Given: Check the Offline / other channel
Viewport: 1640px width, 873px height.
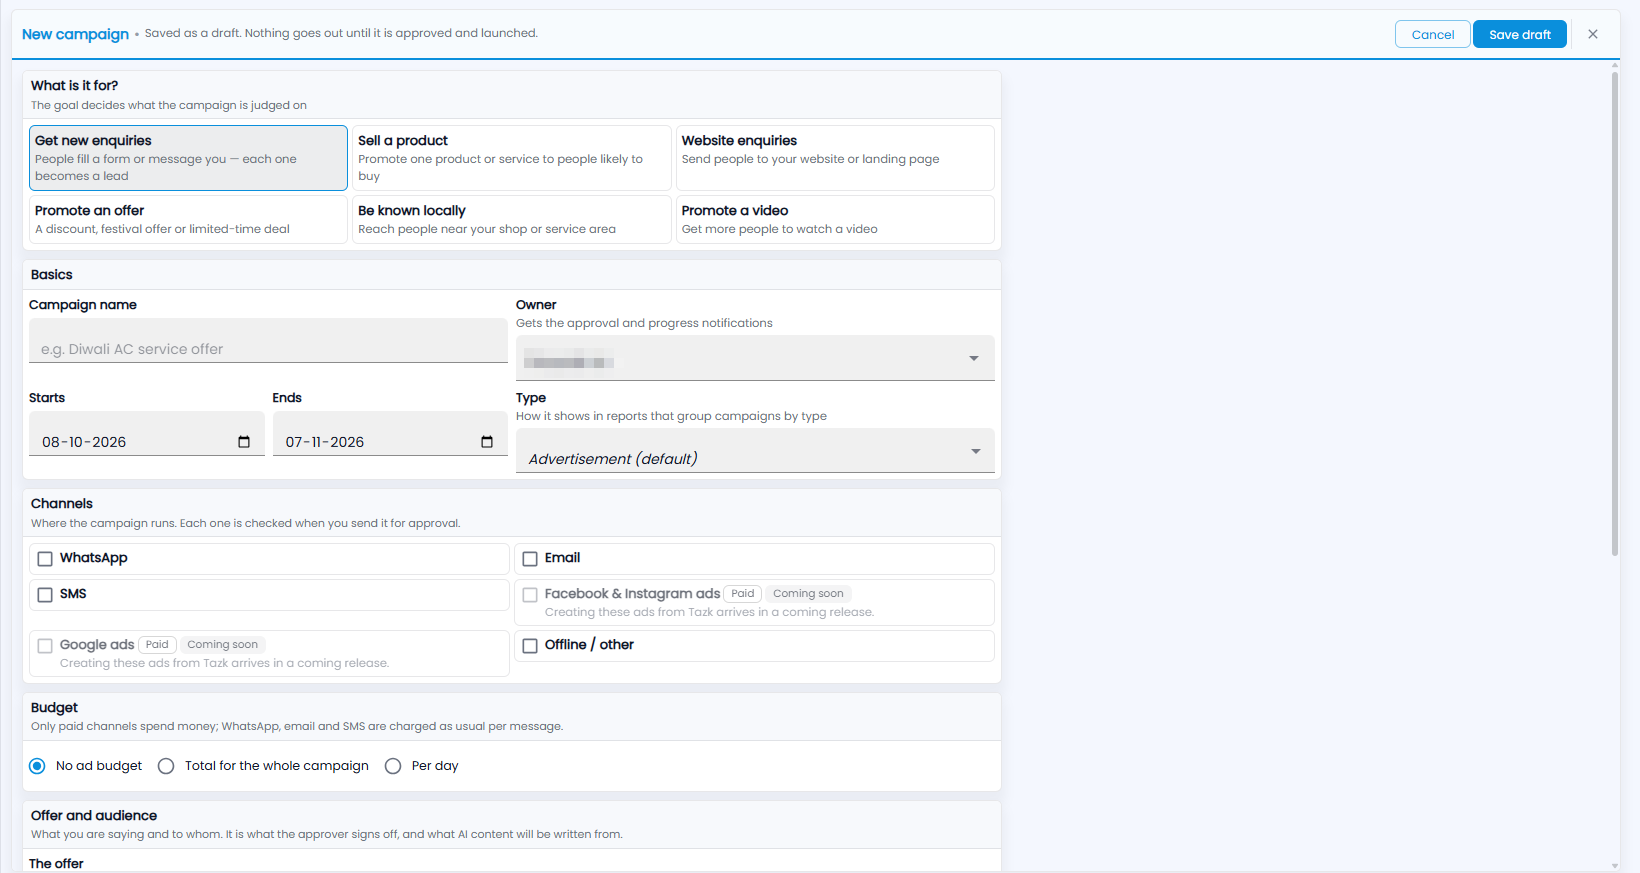Looking at the screenshot, I should [x=530, y=646].
